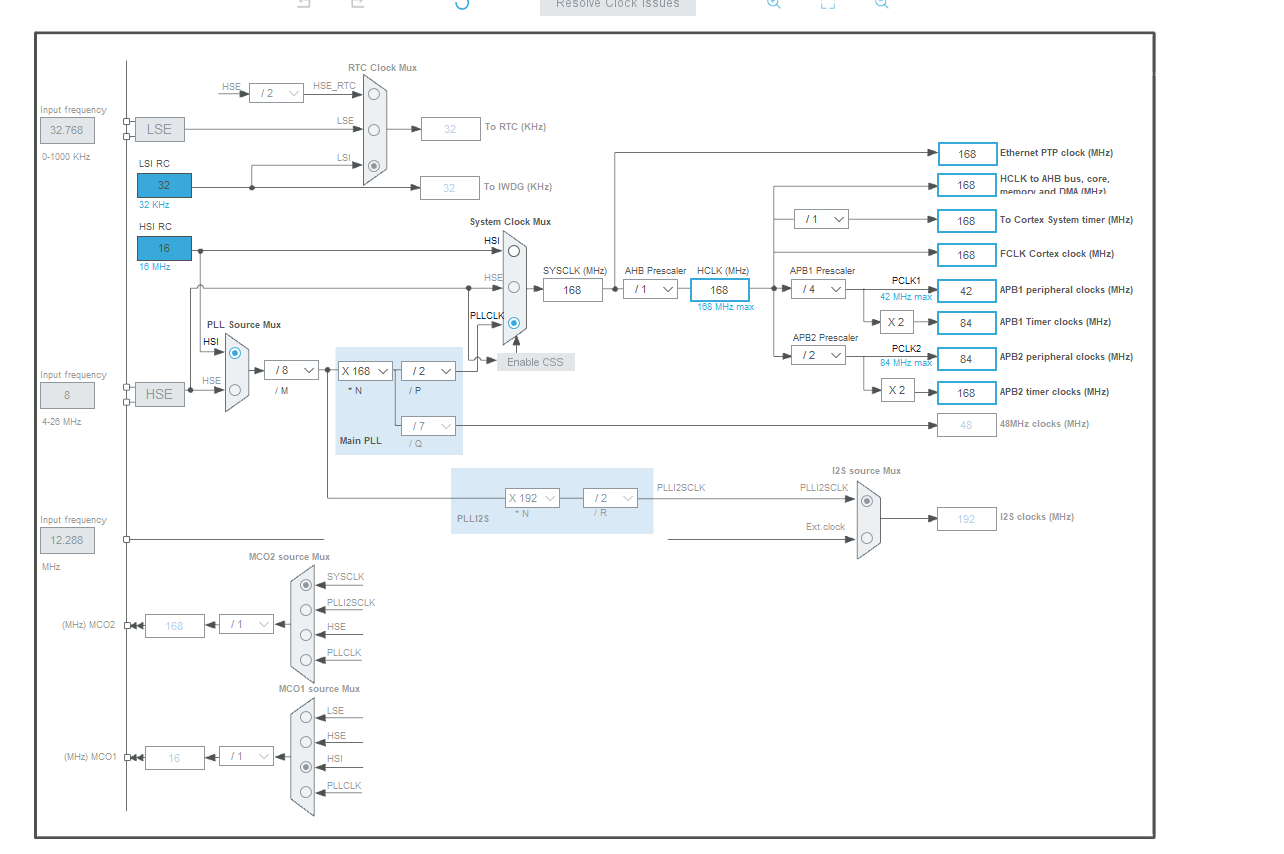Click the Enable CSS button
Screen dimensions: 1284x854
click(x=535, y=362)
